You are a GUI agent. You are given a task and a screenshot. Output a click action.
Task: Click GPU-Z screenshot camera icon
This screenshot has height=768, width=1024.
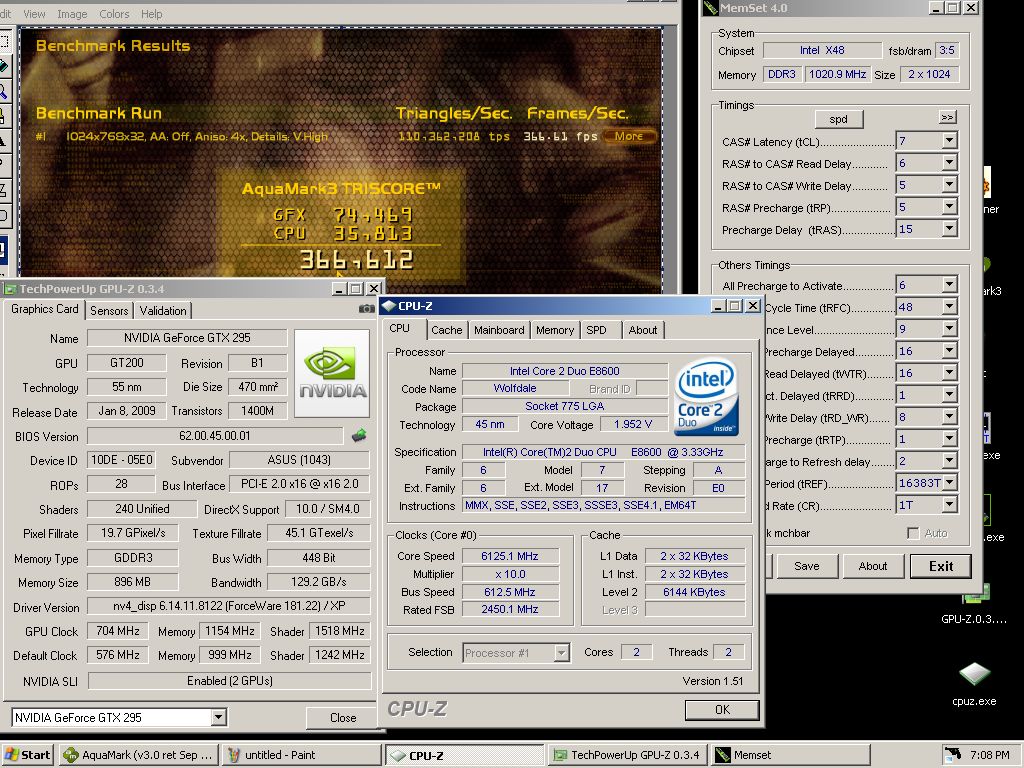(367, 309)
